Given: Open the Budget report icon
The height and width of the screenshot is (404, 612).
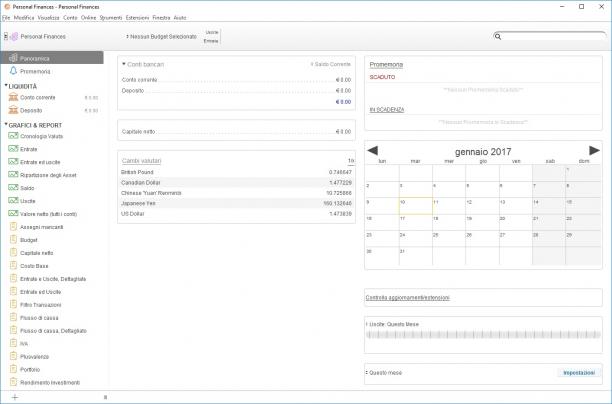Looking at the screenshot, I should click(13, 240).
